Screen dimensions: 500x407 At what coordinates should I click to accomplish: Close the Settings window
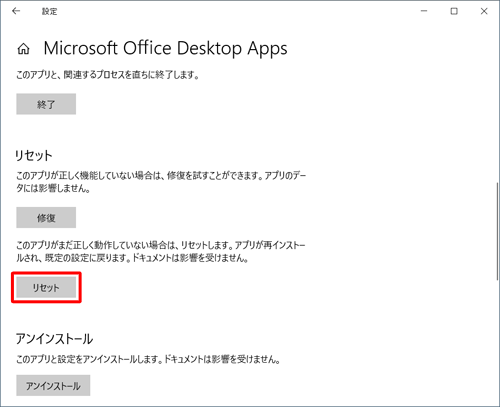pyautogui.click(x=484, y=11)
